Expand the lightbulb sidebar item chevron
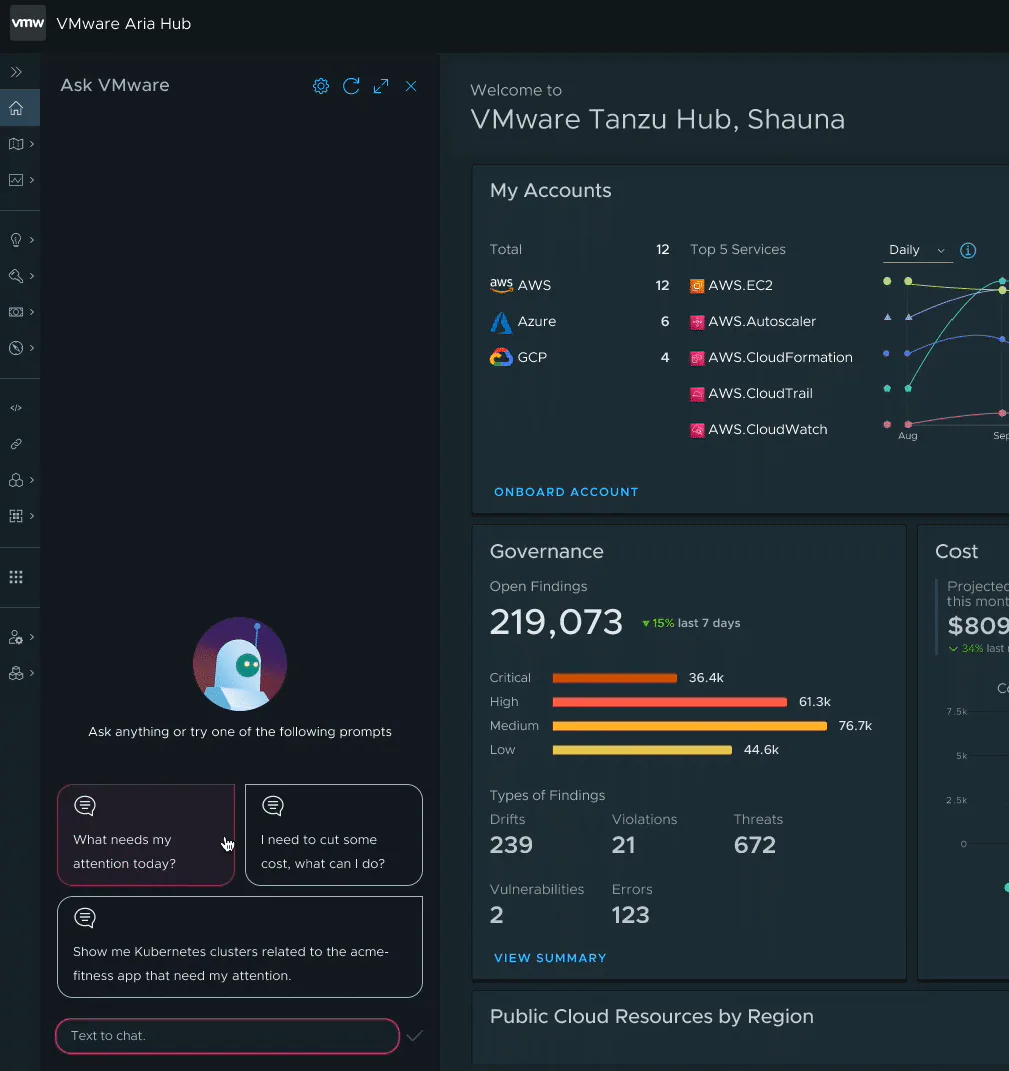The width and height of the screenshot is (1009, 1071). coord(31,240)
